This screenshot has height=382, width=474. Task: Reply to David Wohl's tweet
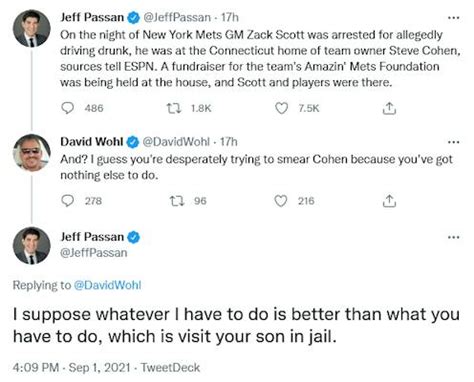[68, 201]
